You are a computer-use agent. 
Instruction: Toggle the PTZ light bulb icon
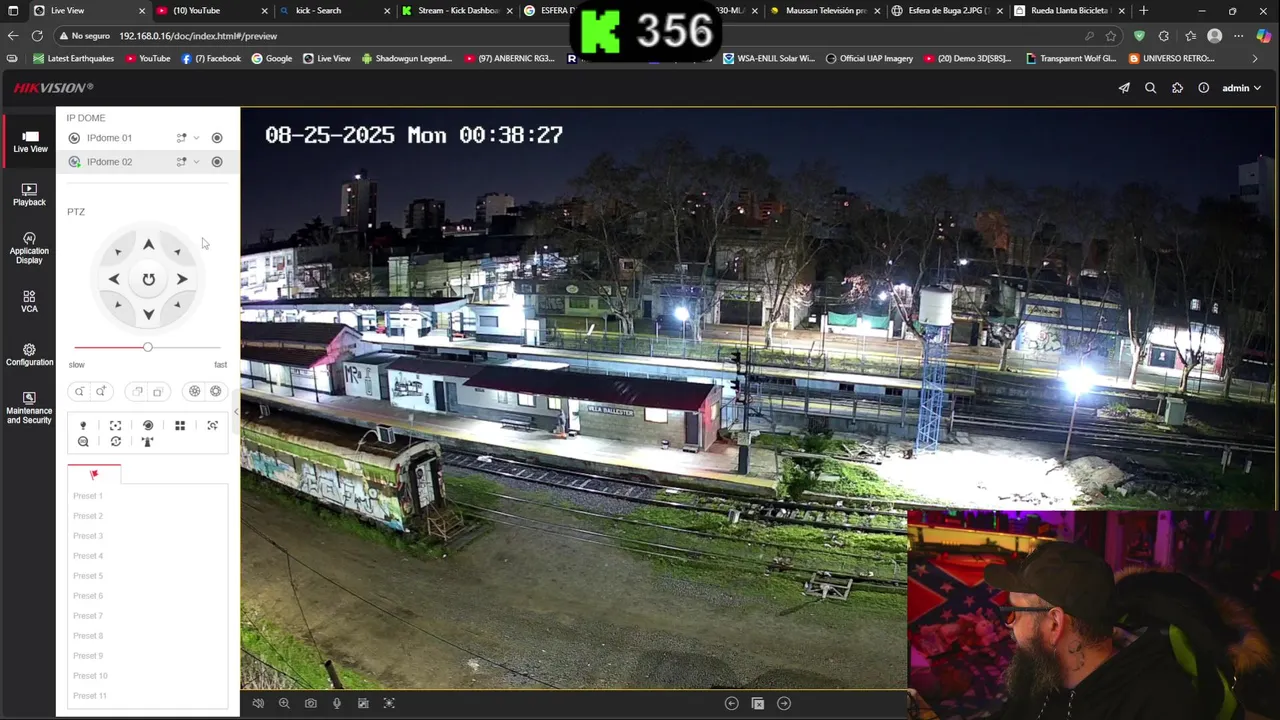[83, 425]
